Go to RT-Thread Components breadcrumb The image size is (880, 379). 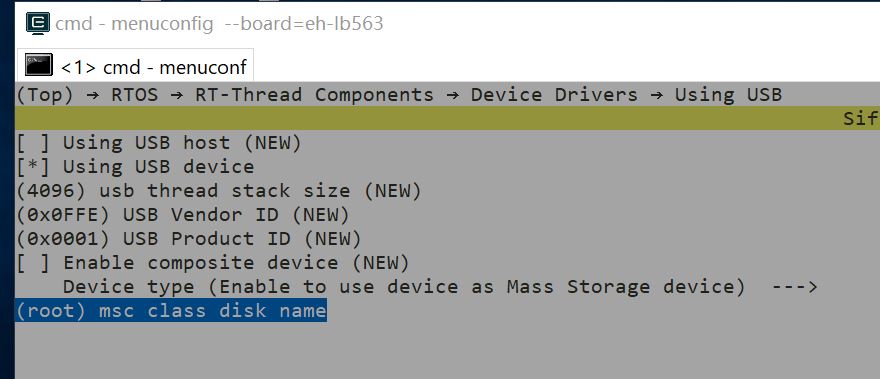(x=314, y=94)
